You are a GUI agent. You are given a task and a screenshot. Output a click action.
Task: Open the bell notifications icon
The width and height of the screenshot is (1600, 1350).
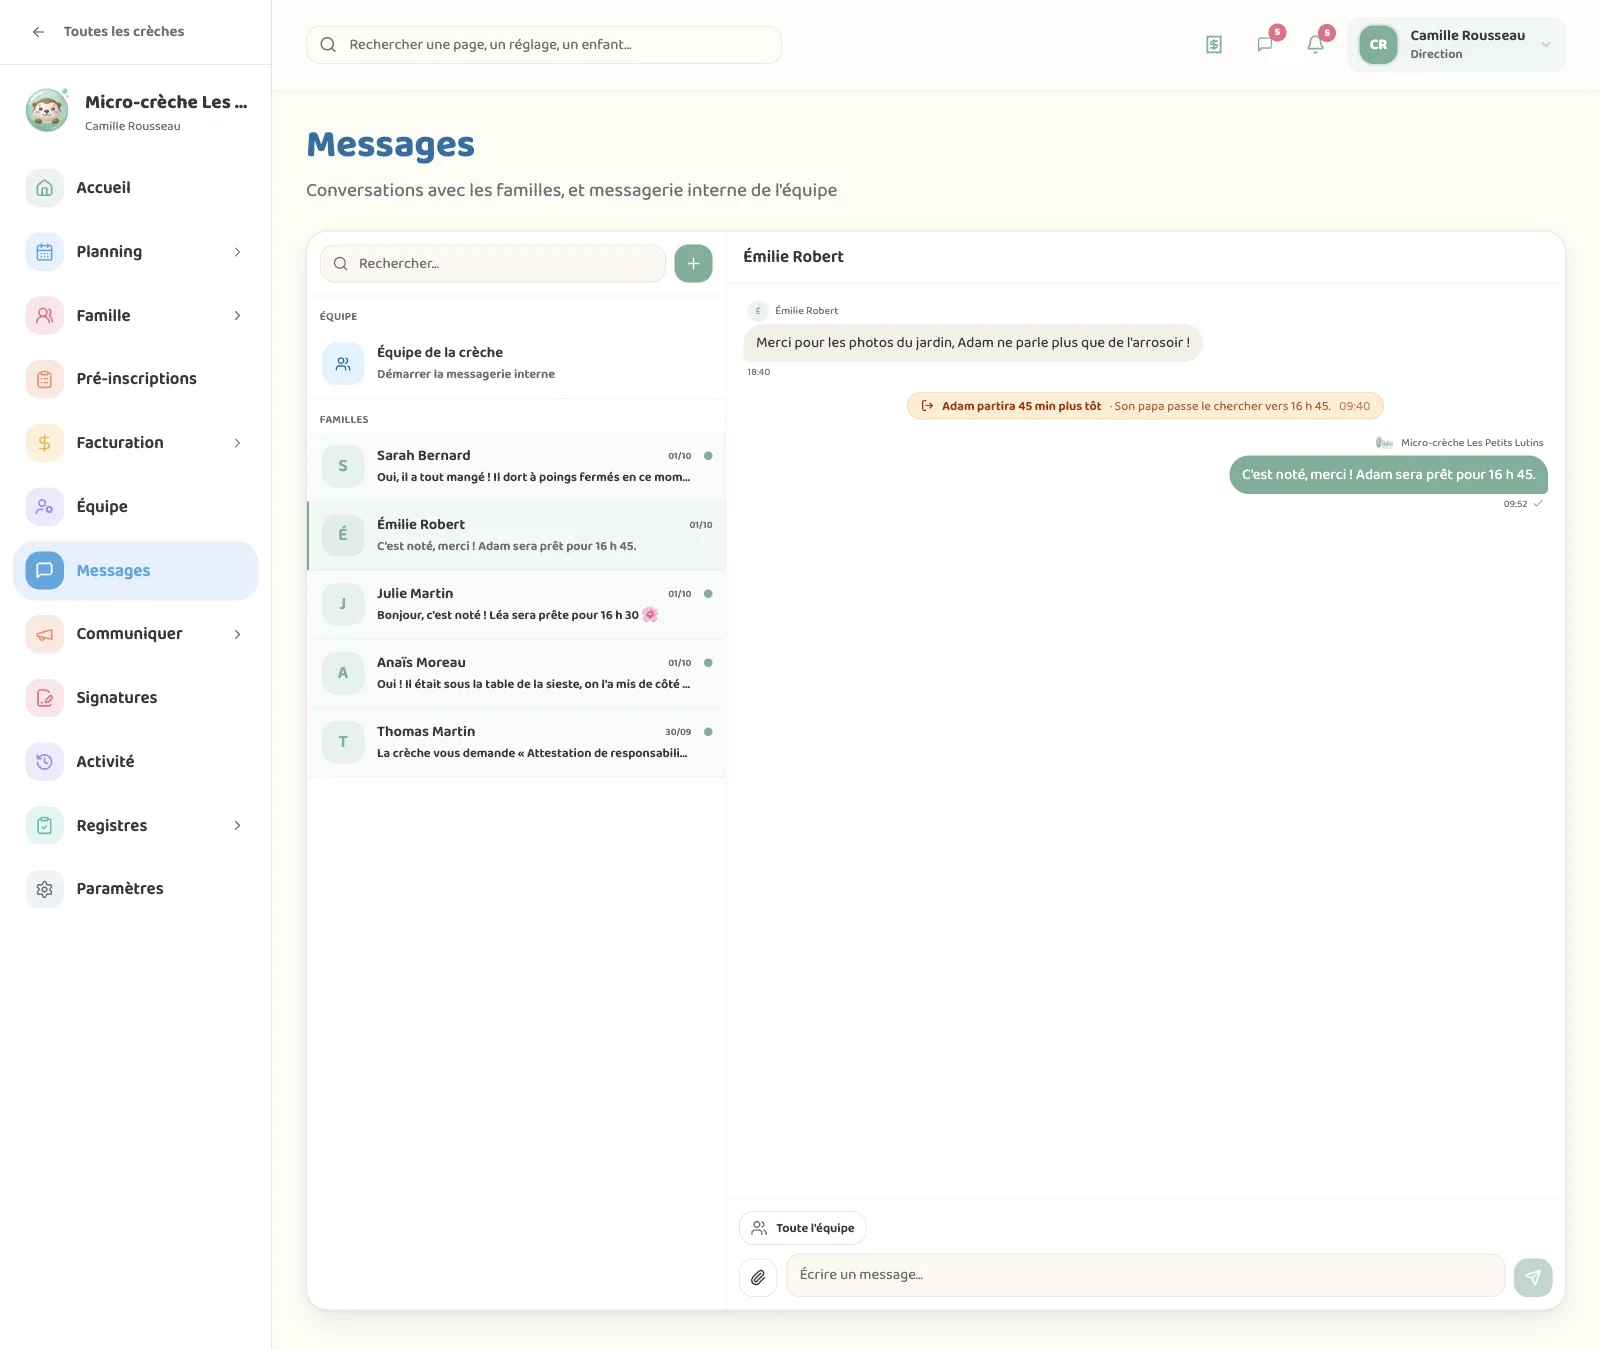(x=1316, y=44)
